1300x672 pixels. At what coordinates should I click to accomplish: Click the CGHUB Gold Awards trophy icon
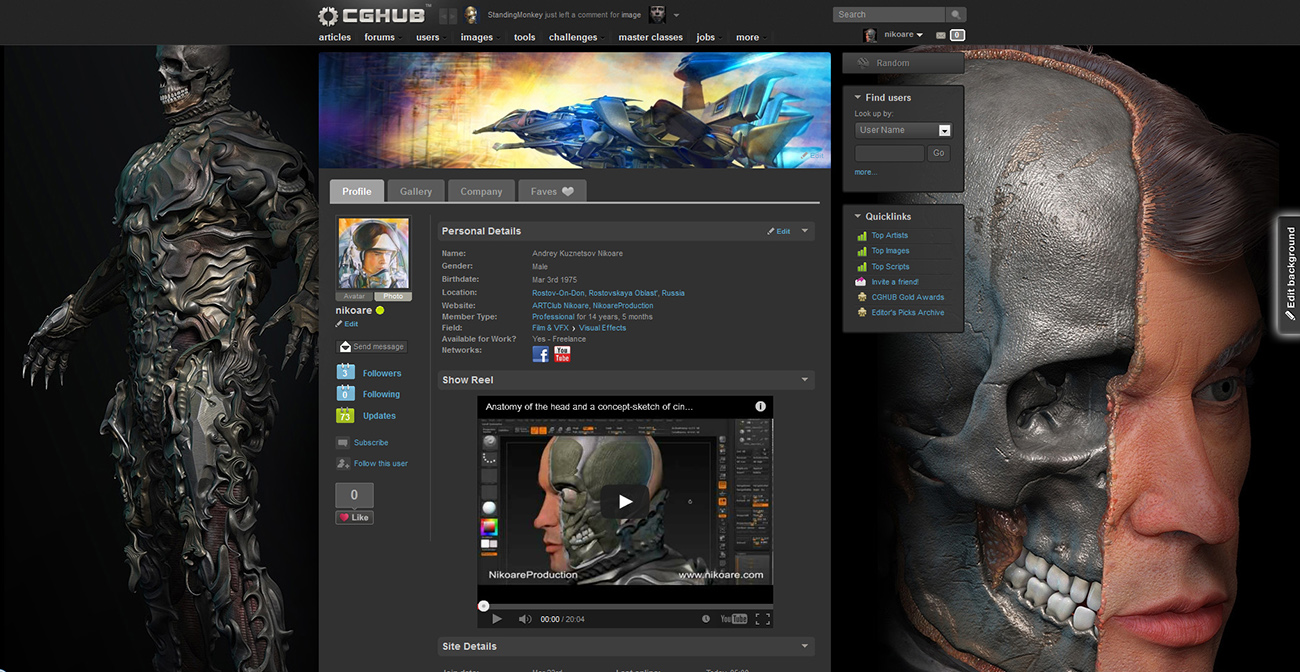click(861, 297)
